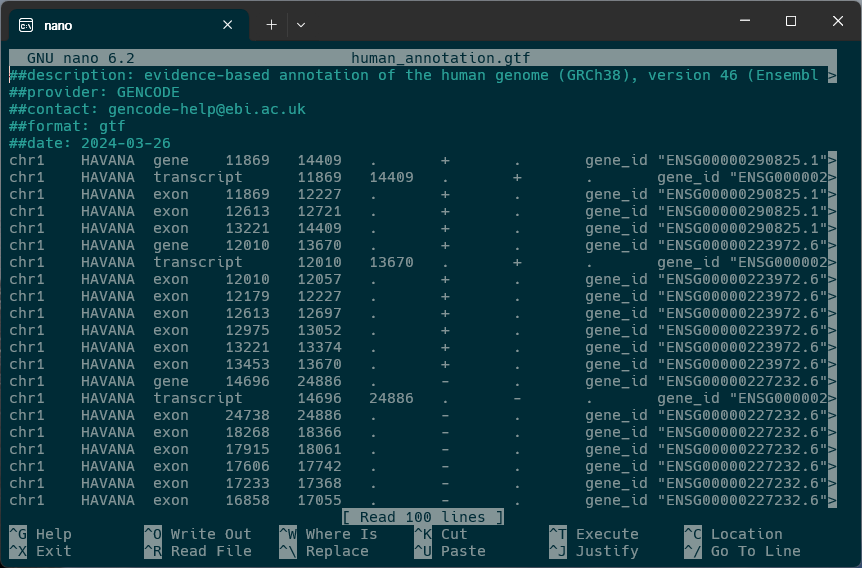This screenshot has width=862, height=568.
Task: Click the ^/ Go To Line shortcut
Action: [x=741, y=551]
